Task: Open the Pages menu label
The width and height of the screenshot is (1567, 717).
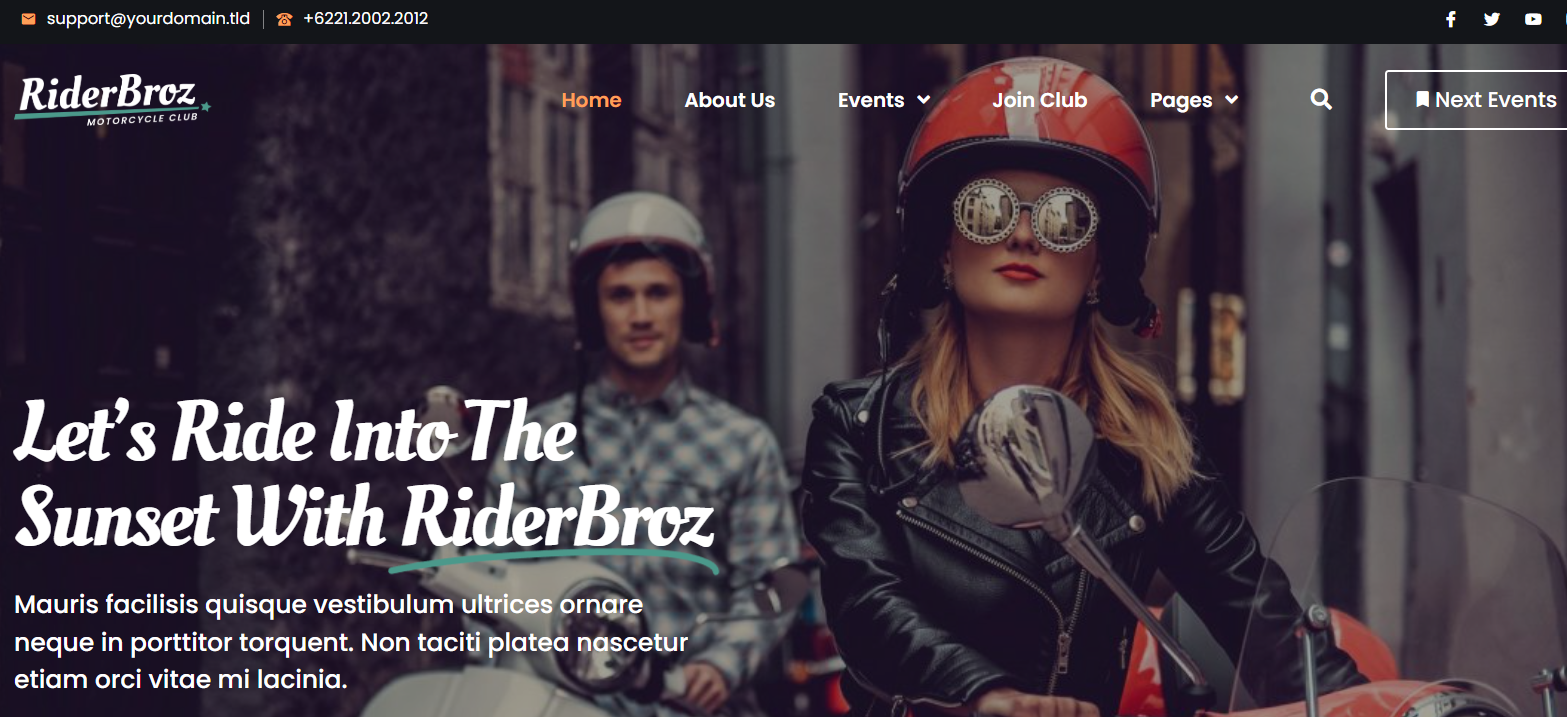Action: click(x=1181, y=100)
